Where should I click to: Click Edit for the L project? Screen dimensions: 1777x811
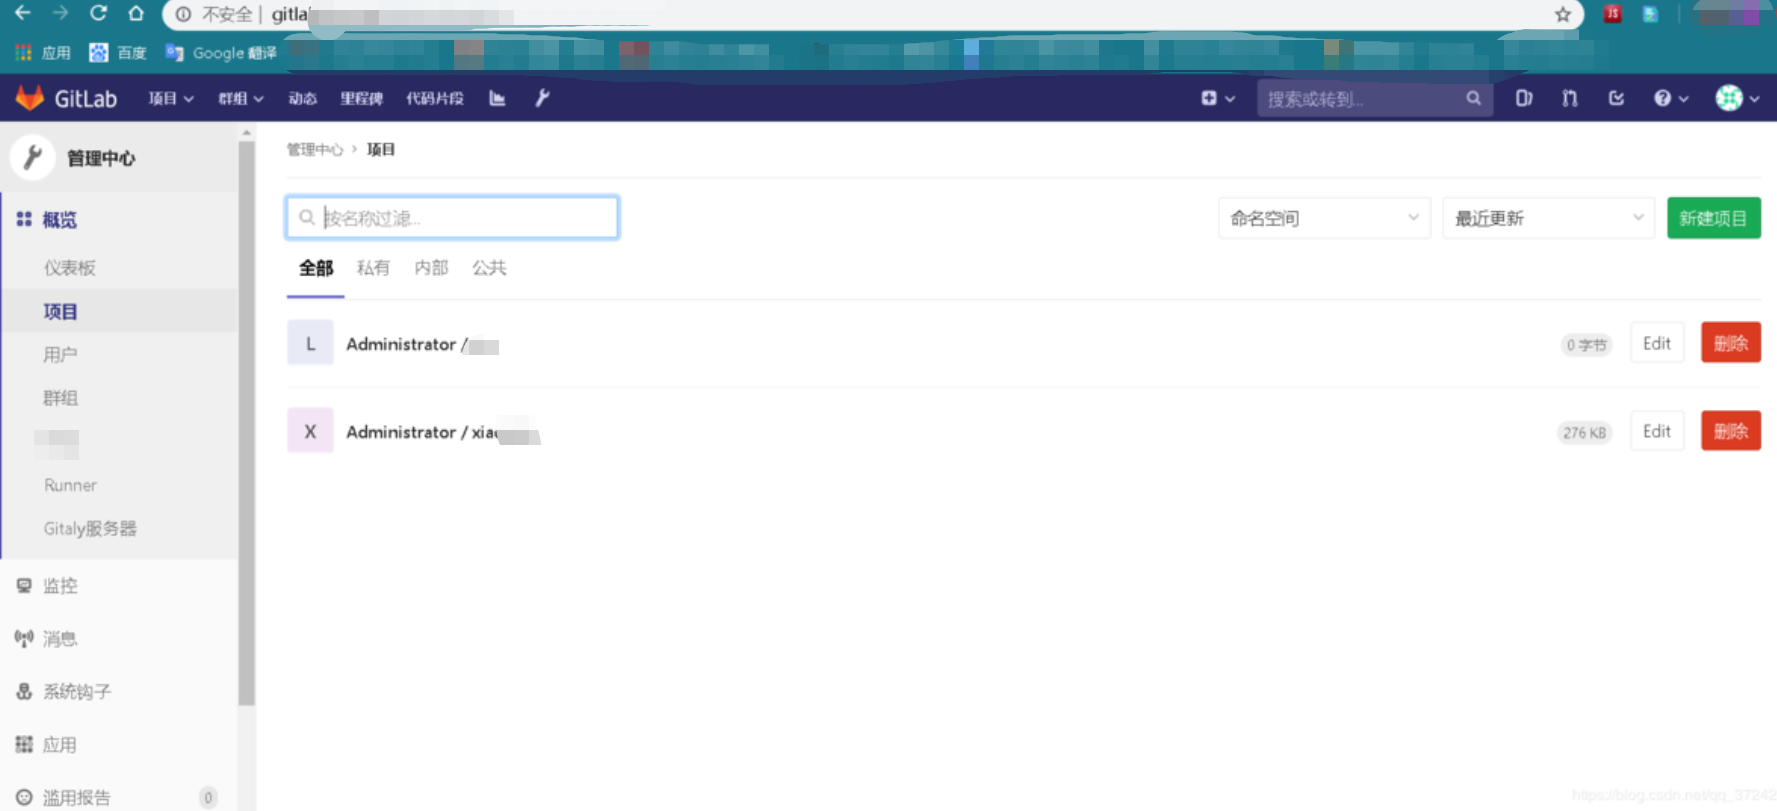[x=1657, y=343]
